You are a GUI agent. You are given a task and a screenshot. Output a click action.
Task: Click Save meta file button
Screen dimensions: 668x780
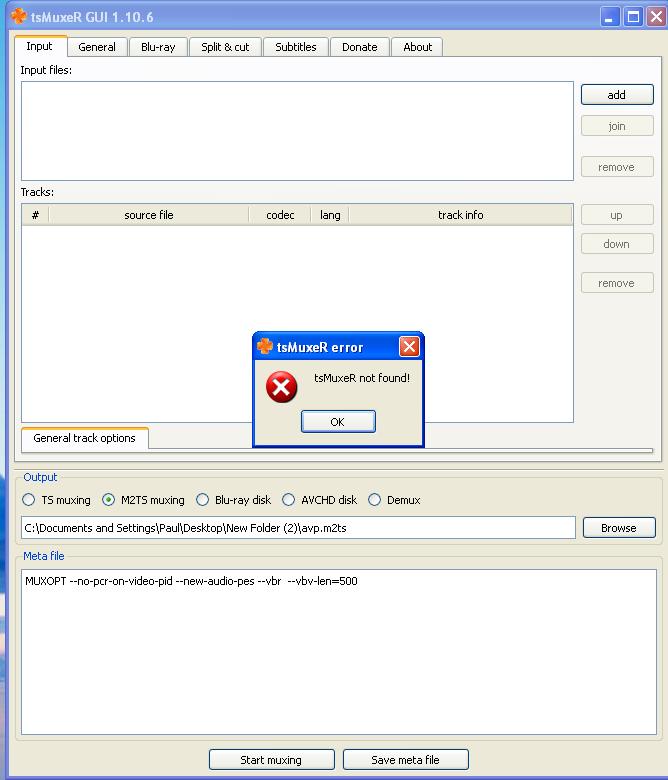pos(405,760)
